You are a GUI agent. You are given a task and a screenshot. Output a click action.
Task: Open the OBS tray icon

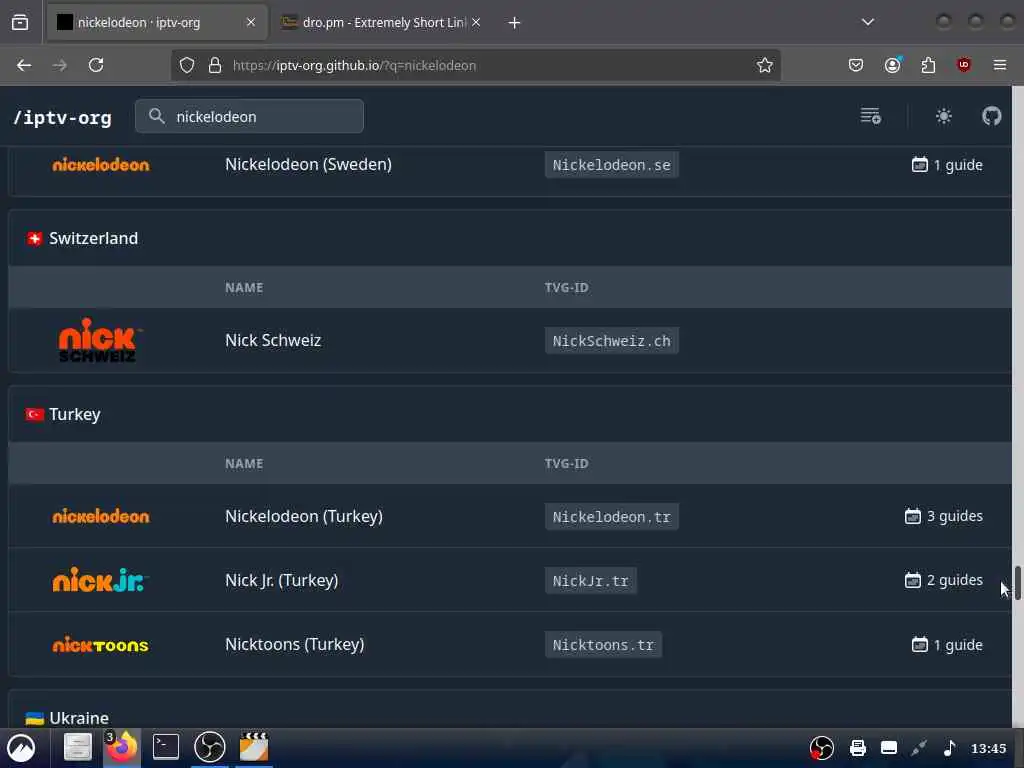click(x=822, y=748)
